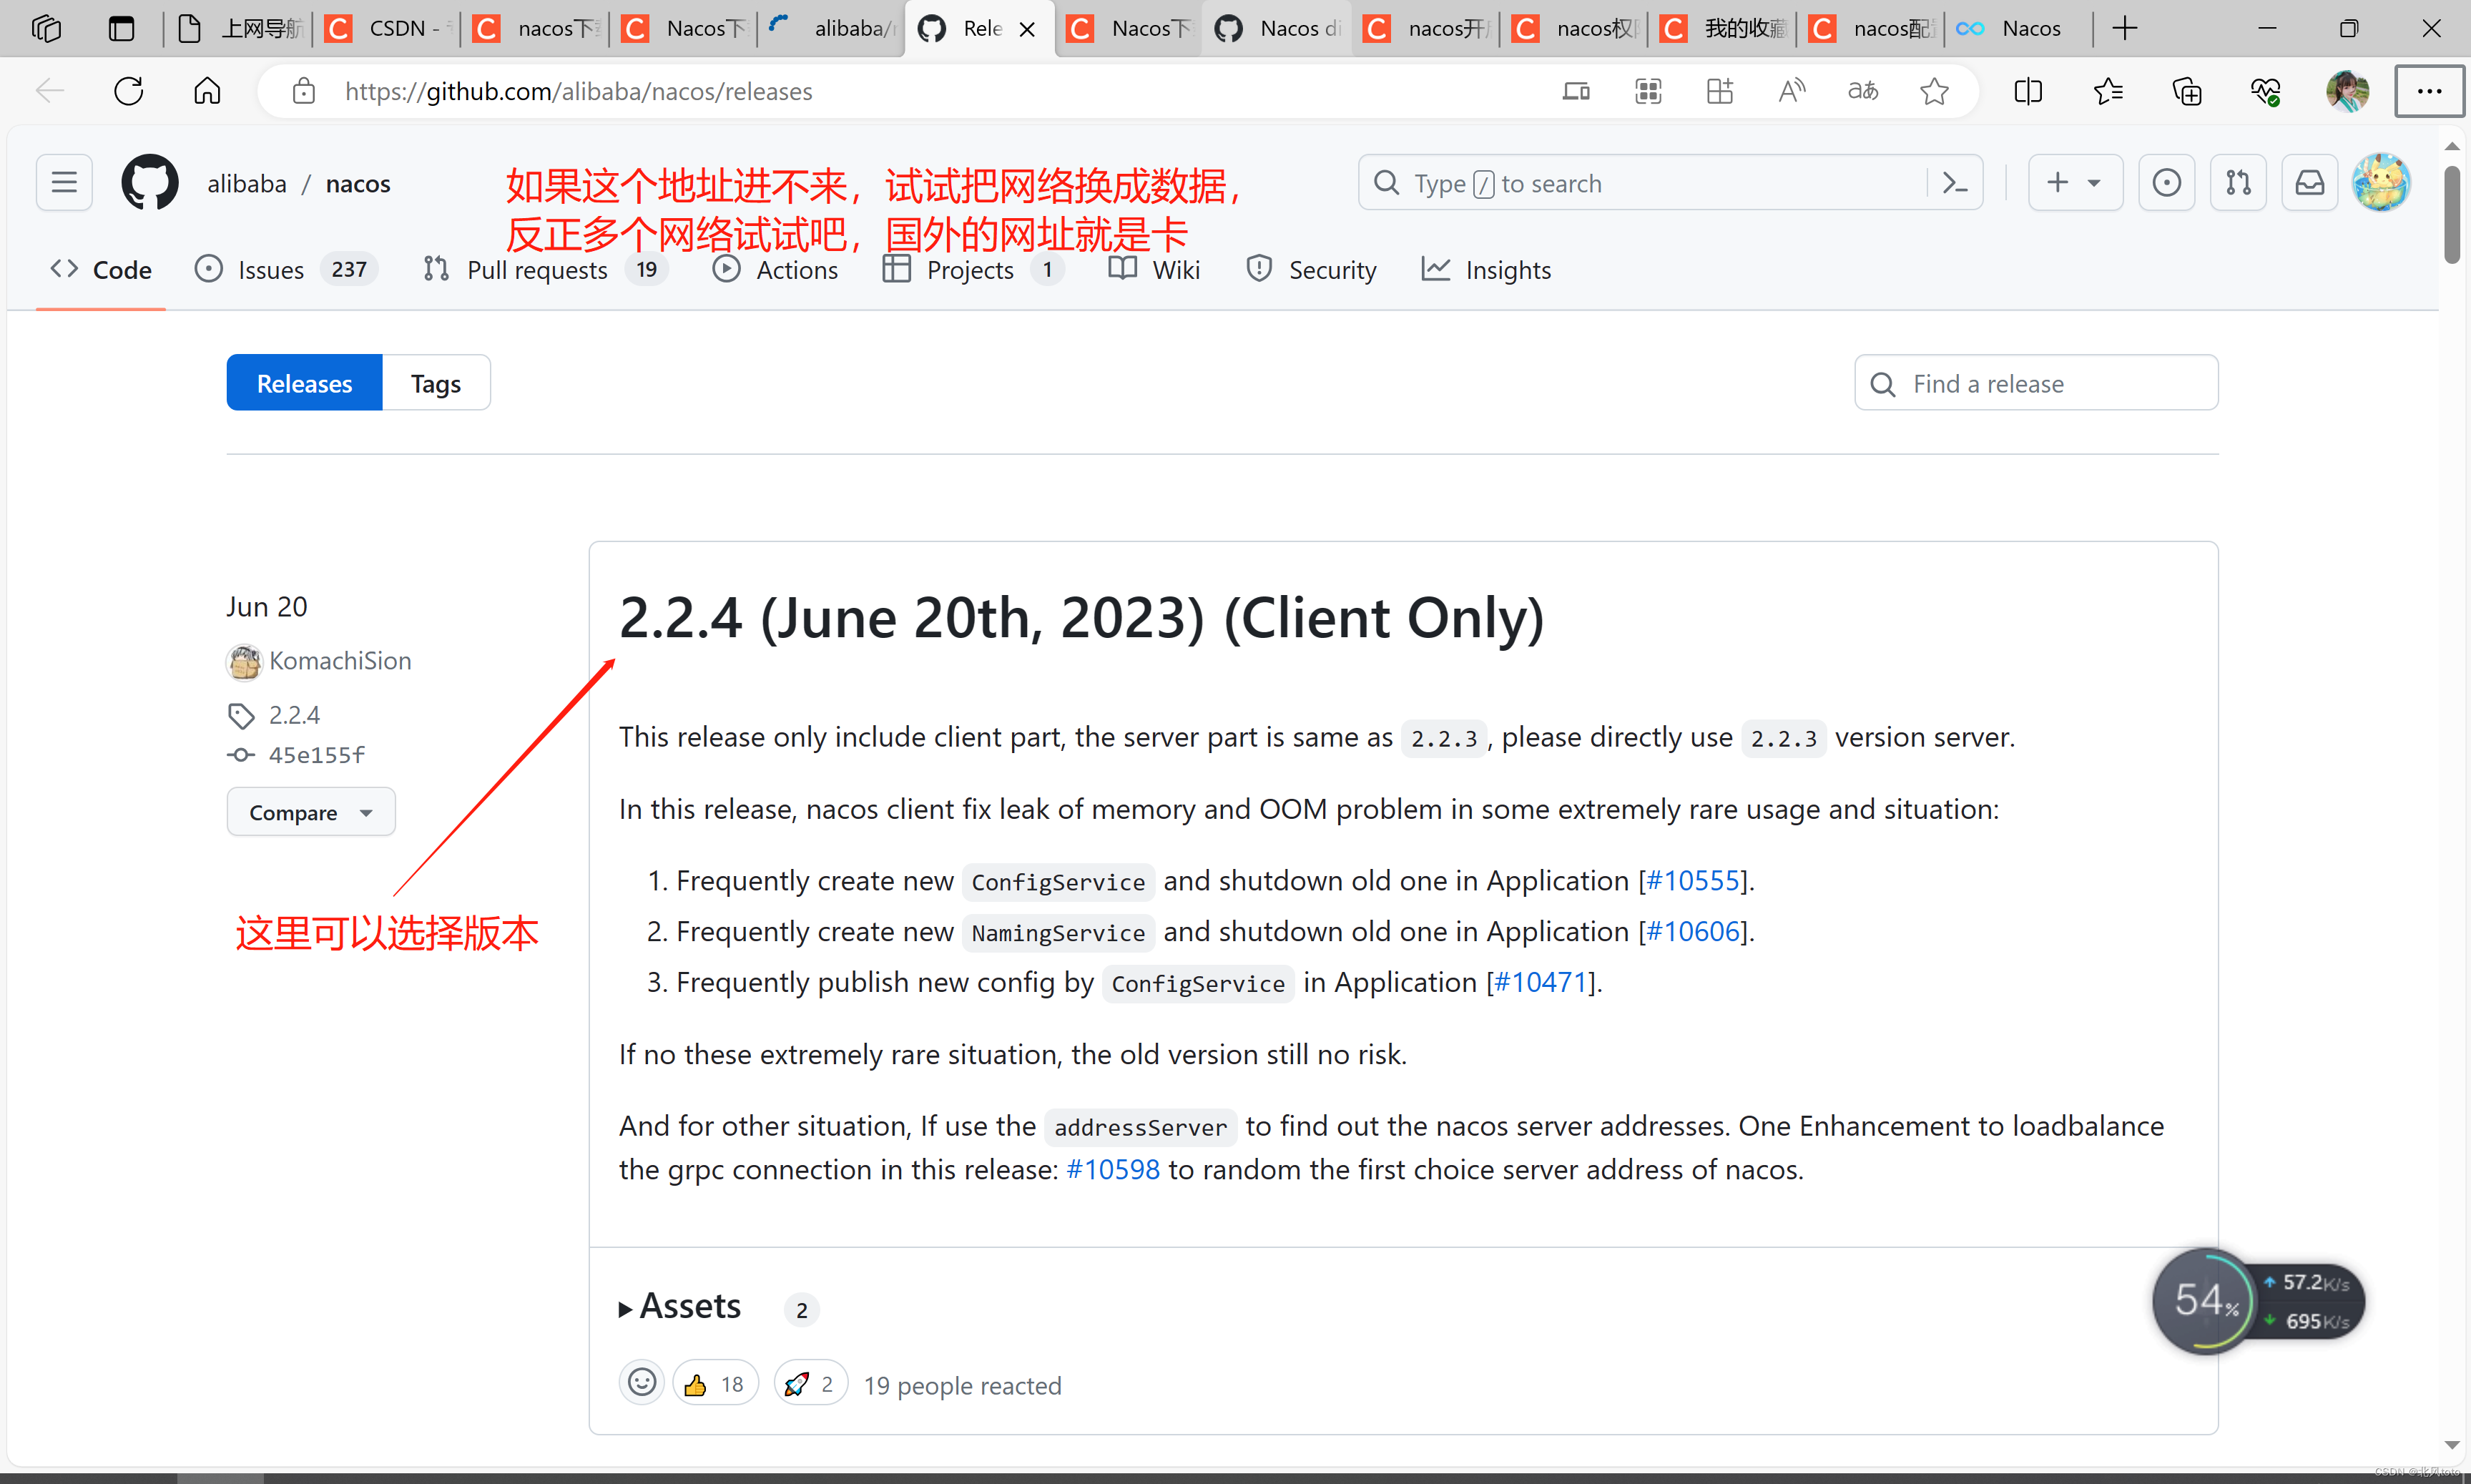Open the Compare dropdown for release 2.2.4
The height and width of the screenshot is (1484, 2471).
click(x=311, y=812)
